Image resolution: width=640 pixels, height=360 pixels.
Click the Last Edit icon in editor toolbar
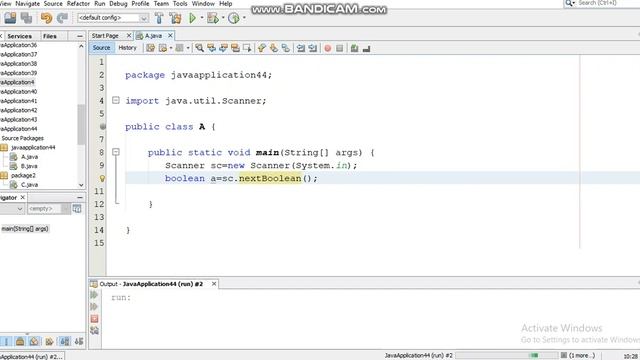(x=151, y=48)
